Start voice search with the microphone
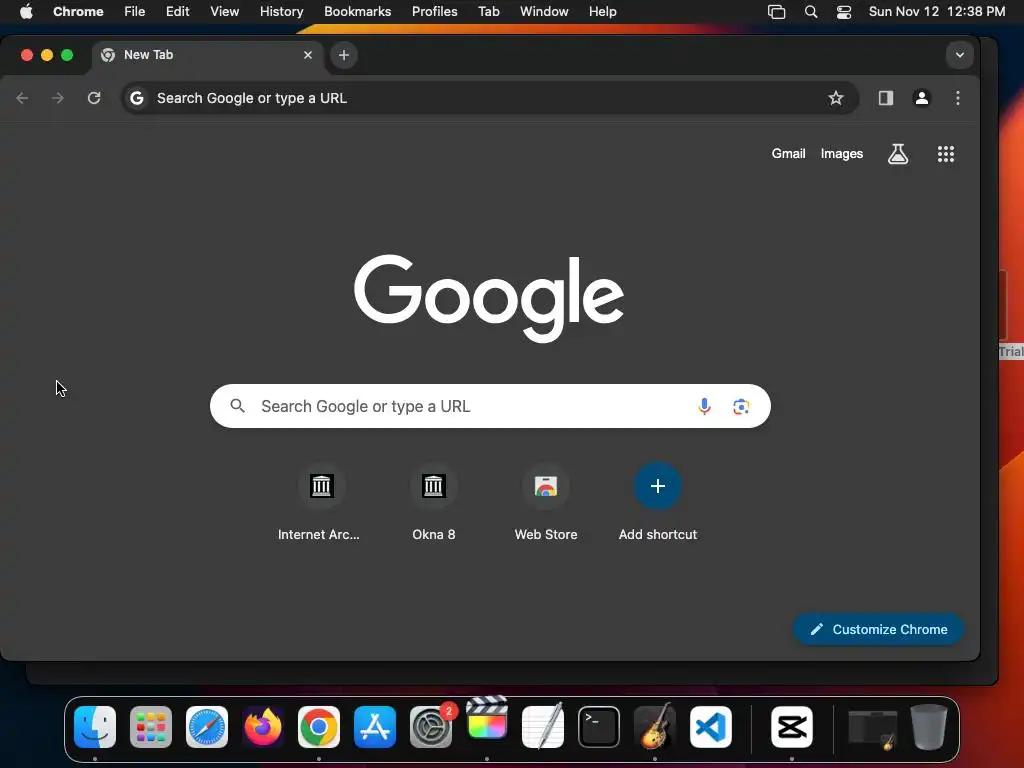The width and height of the screenshot is (1024, 768). click(704, 406)
